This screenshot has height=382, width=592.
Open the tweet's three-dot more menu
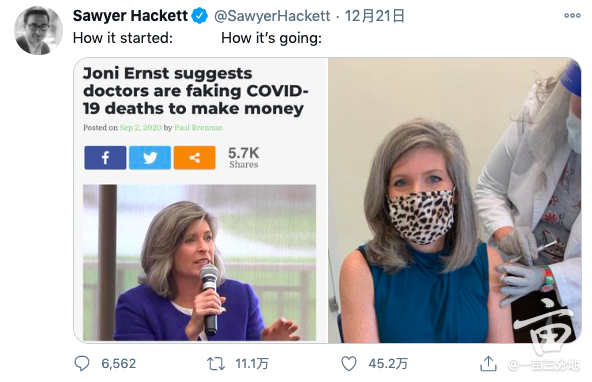[x=572, y=15]
